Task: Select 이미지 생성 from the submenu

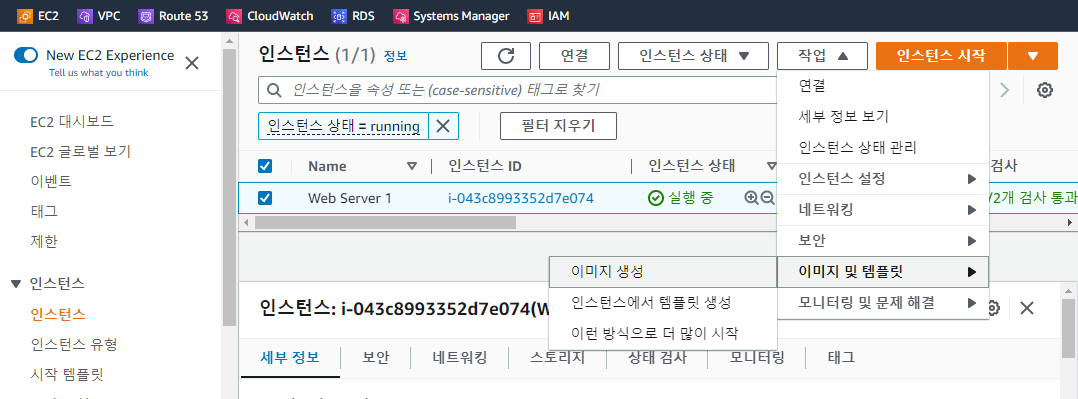Action: coord(663,271)
